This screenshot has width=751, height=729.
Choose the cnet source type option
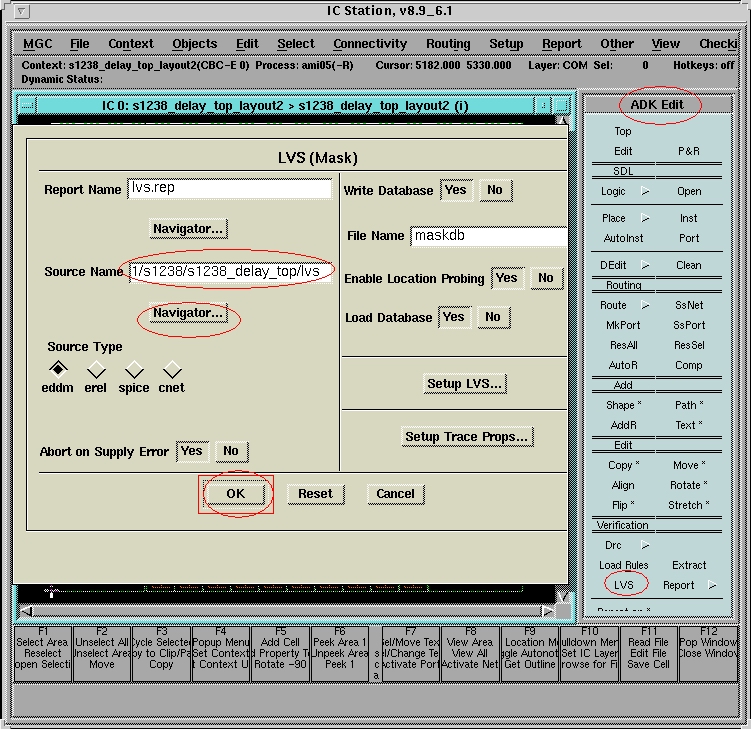click(172, 371)
